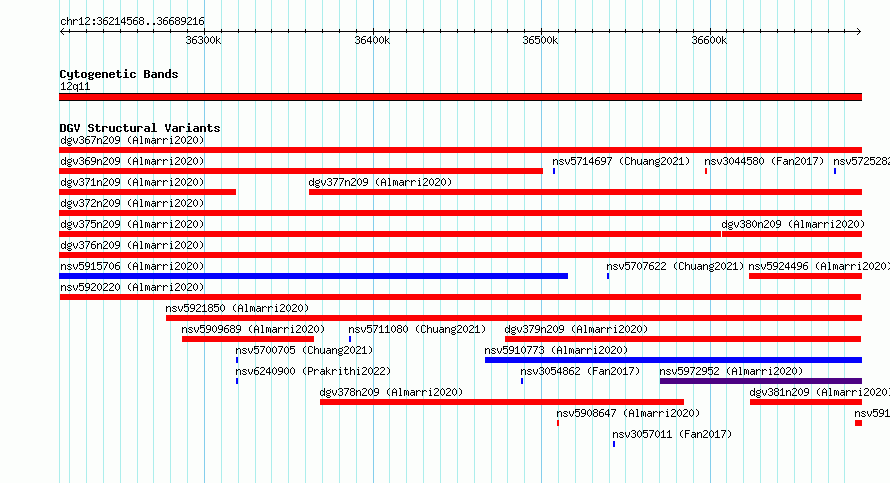The image size is (890, 483).
Task: Select nsv5707622 (Chuang2021) label
Action: [675, 266]
